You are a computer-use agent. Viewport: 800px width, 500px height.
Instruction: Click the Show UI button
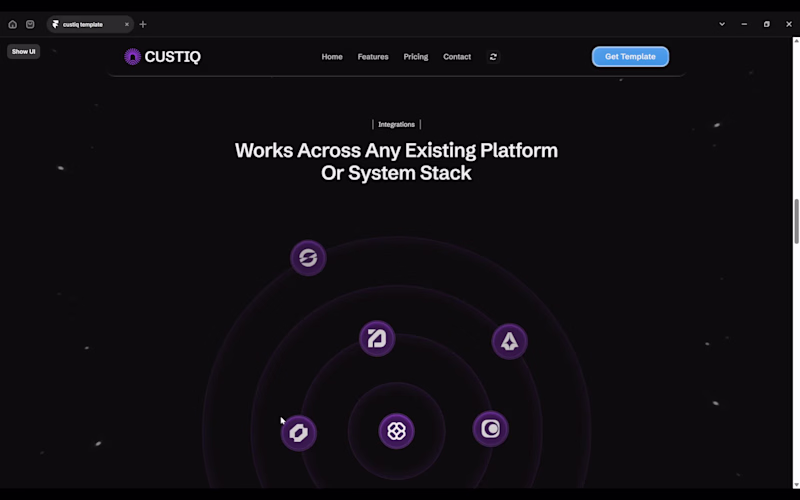point(23,52)
